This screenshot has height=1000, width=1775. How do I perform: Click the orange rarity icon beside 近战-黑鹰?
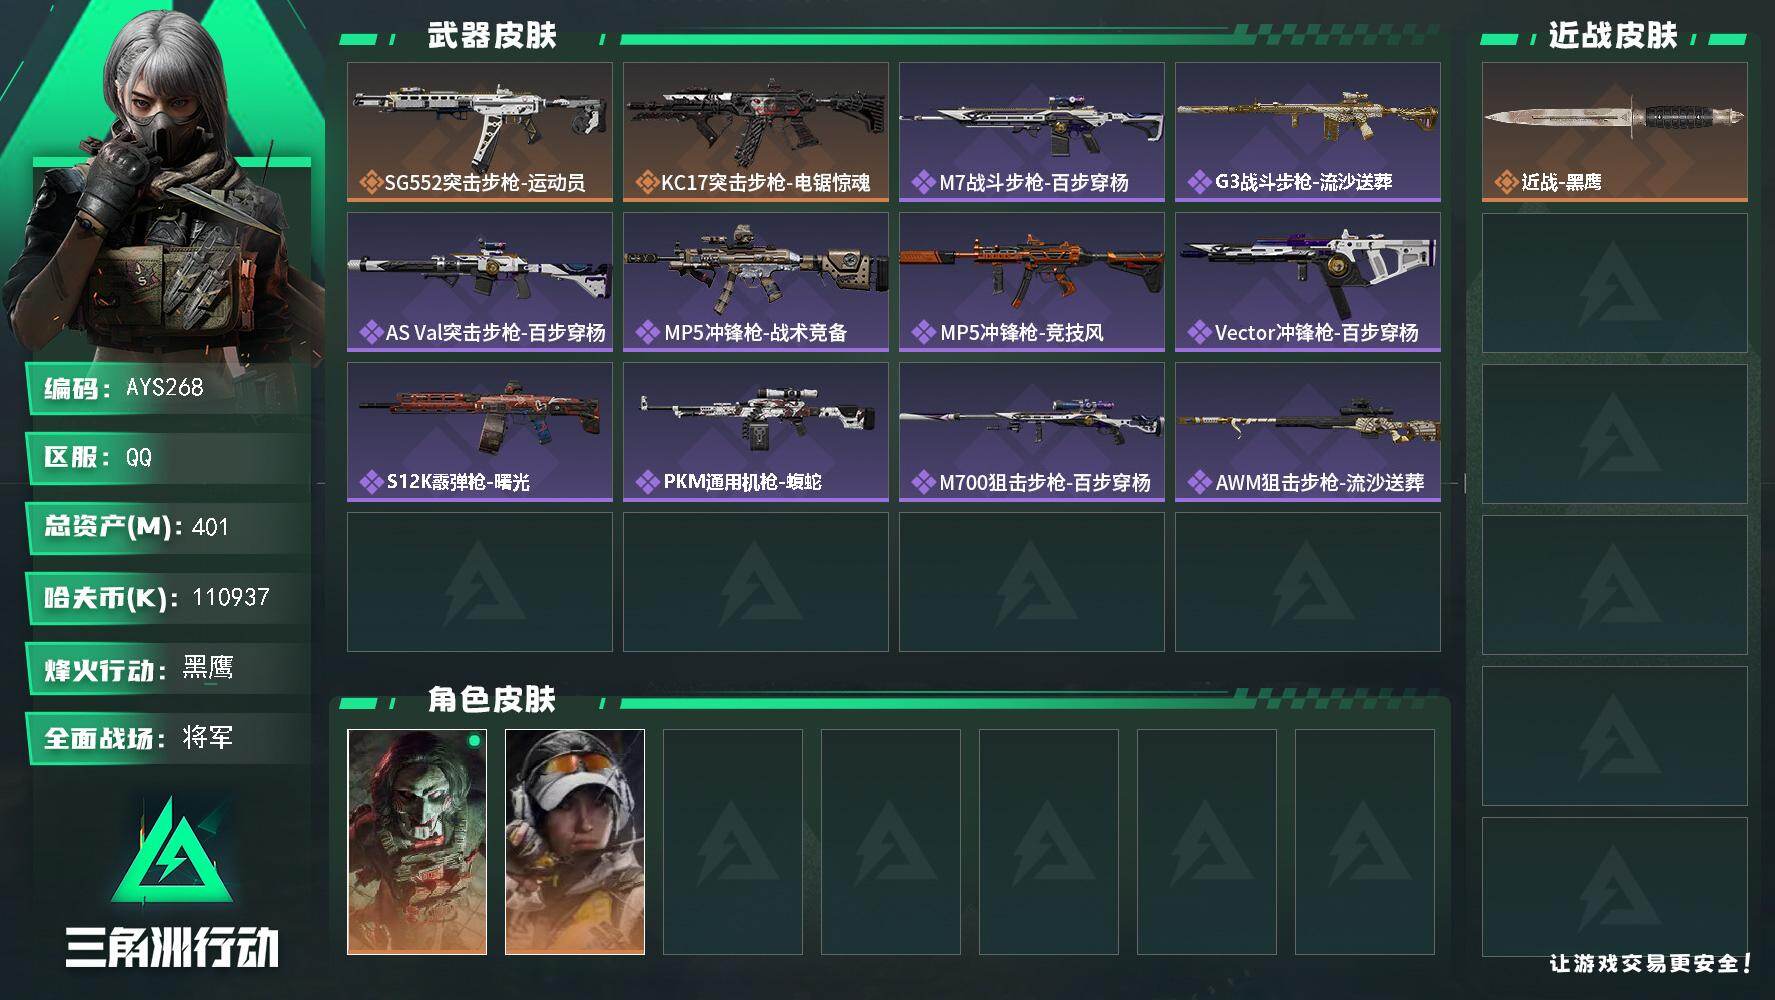coord(1506,182)
